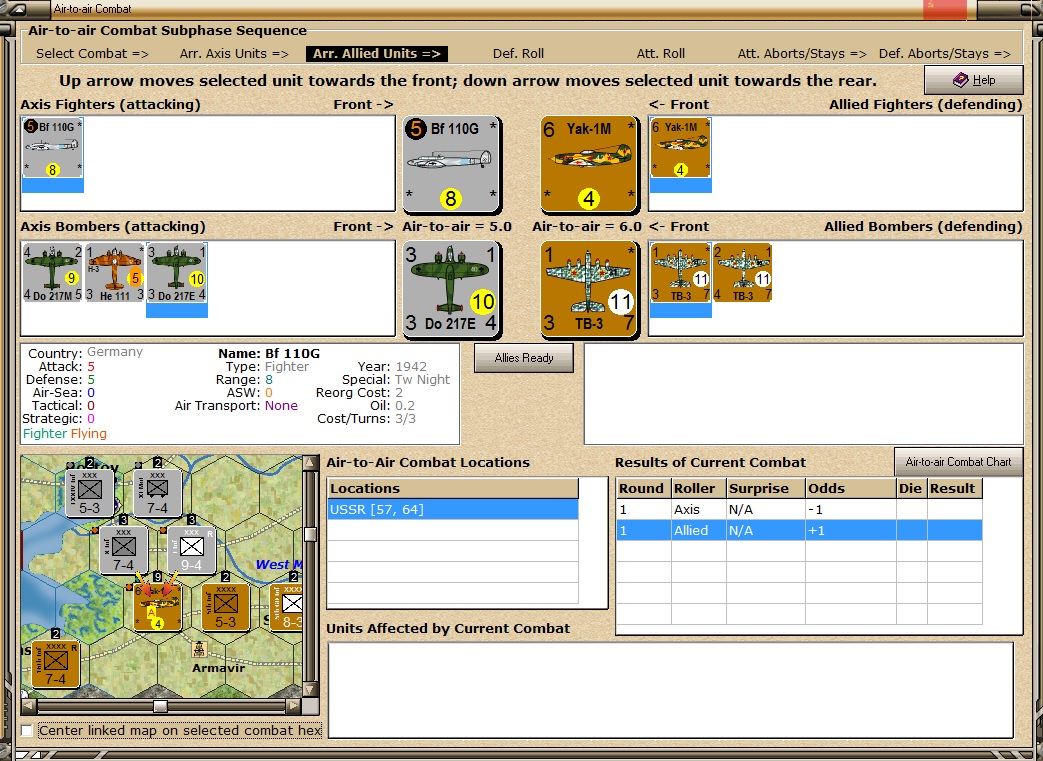Click the Surprise column header
This screenshot has height=761, width=1043.
(766, 488)
